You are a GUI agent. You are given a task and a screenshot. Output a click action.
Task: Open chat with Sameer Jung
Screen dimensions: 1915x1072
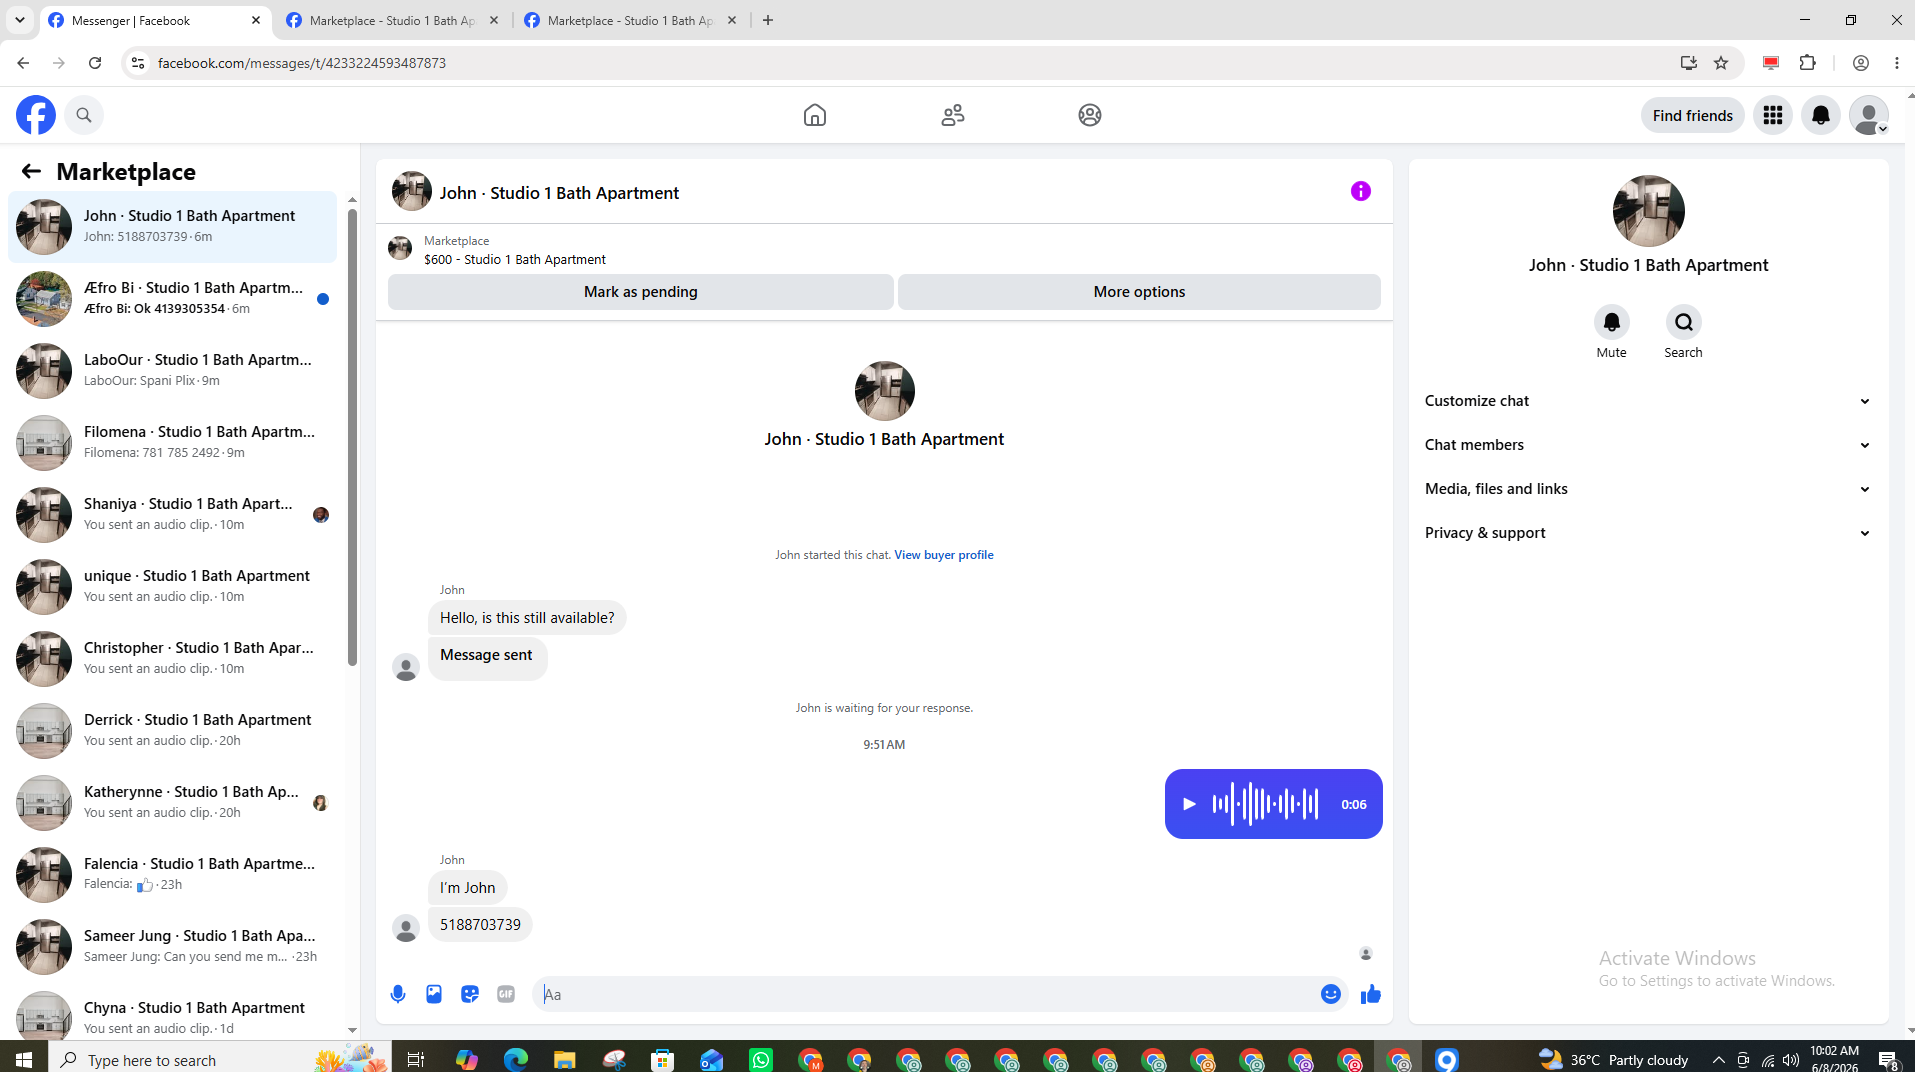(173, 947)
